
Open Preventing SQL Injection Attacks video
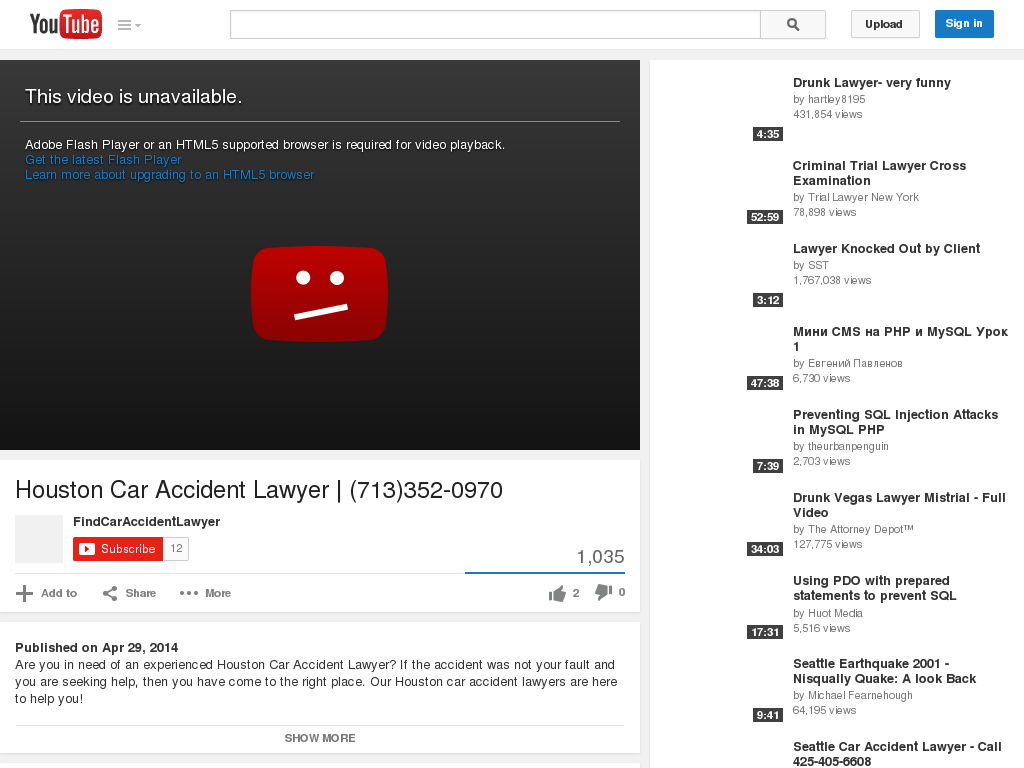pos(895,422)
